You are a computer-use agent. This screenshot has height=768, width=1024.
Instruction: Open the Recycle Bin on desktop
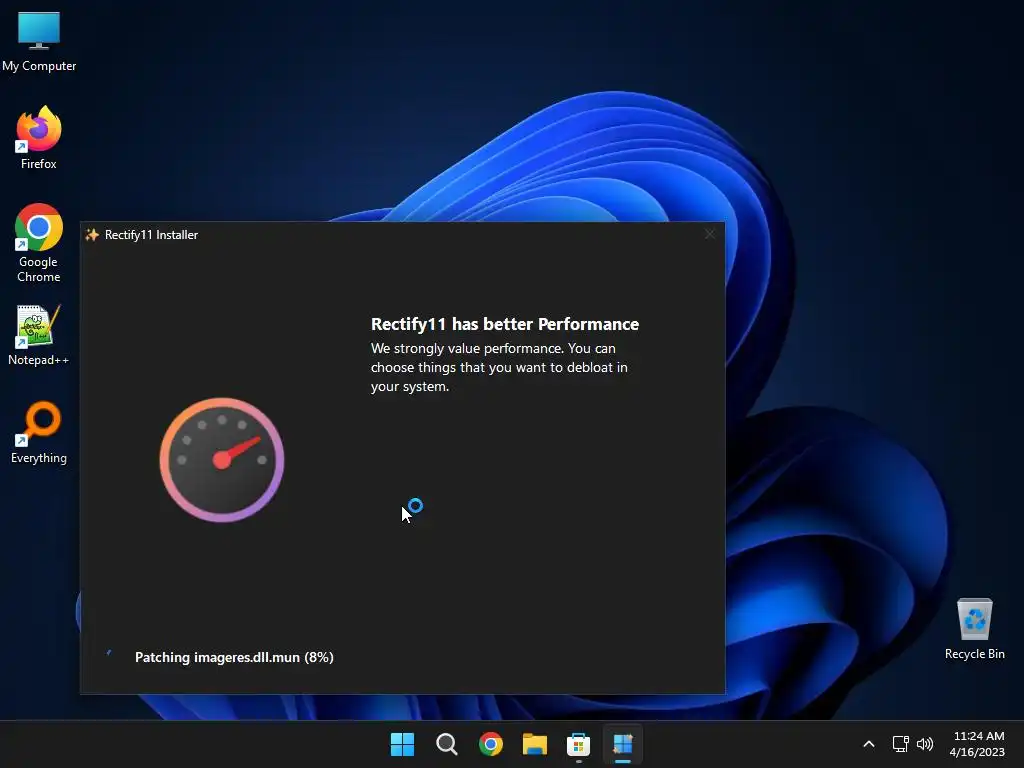(x=974, y=628)
